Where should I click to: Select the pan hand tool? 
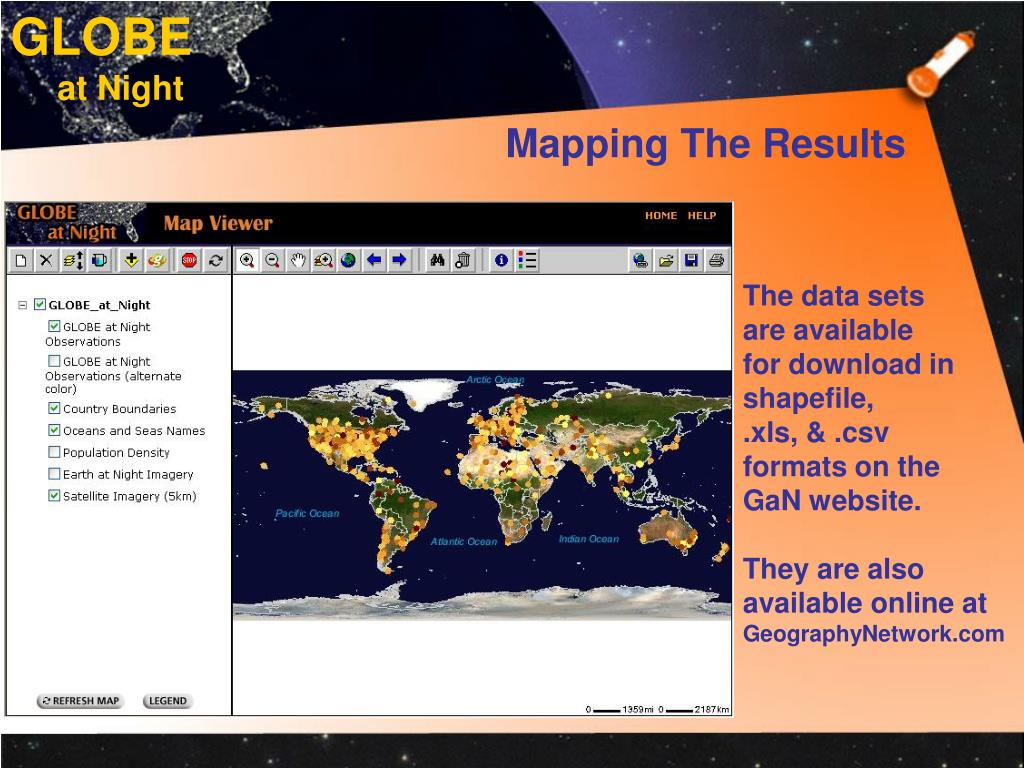[x=298, y=261]
